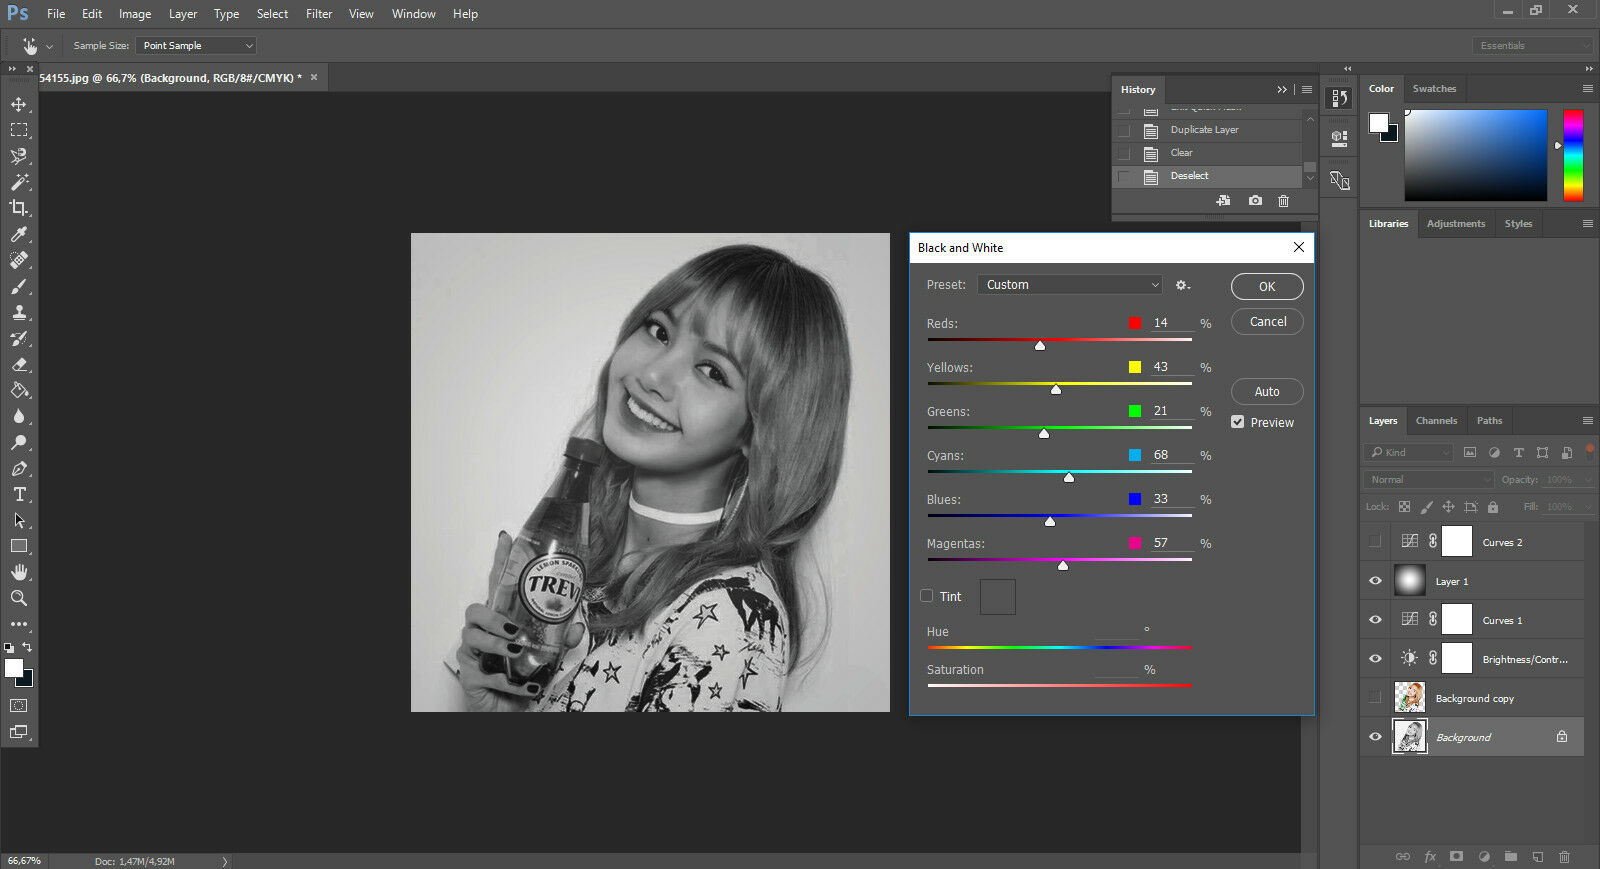Hide Layer 1 visibility

(1375, 581)
